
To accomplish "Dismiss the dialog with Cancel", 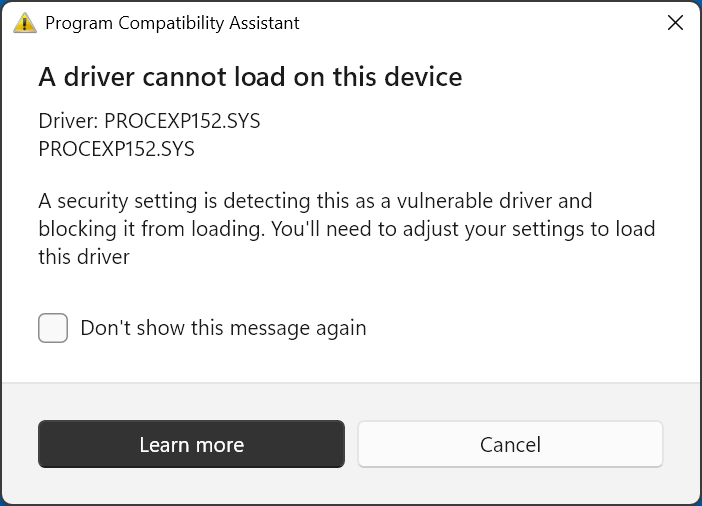I will click(x=510, y=445).
